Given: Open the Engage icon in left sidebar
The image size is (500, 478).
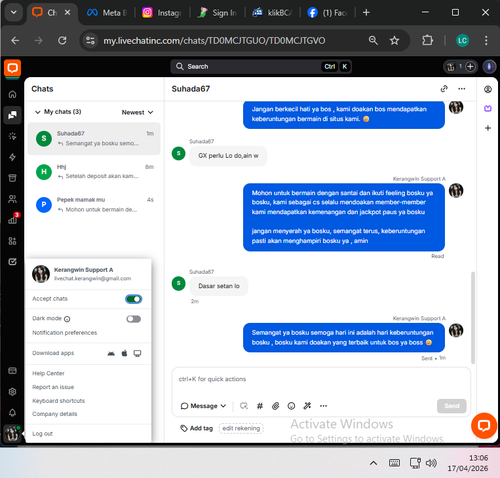Looking at the screenshot, I should 12,136.
